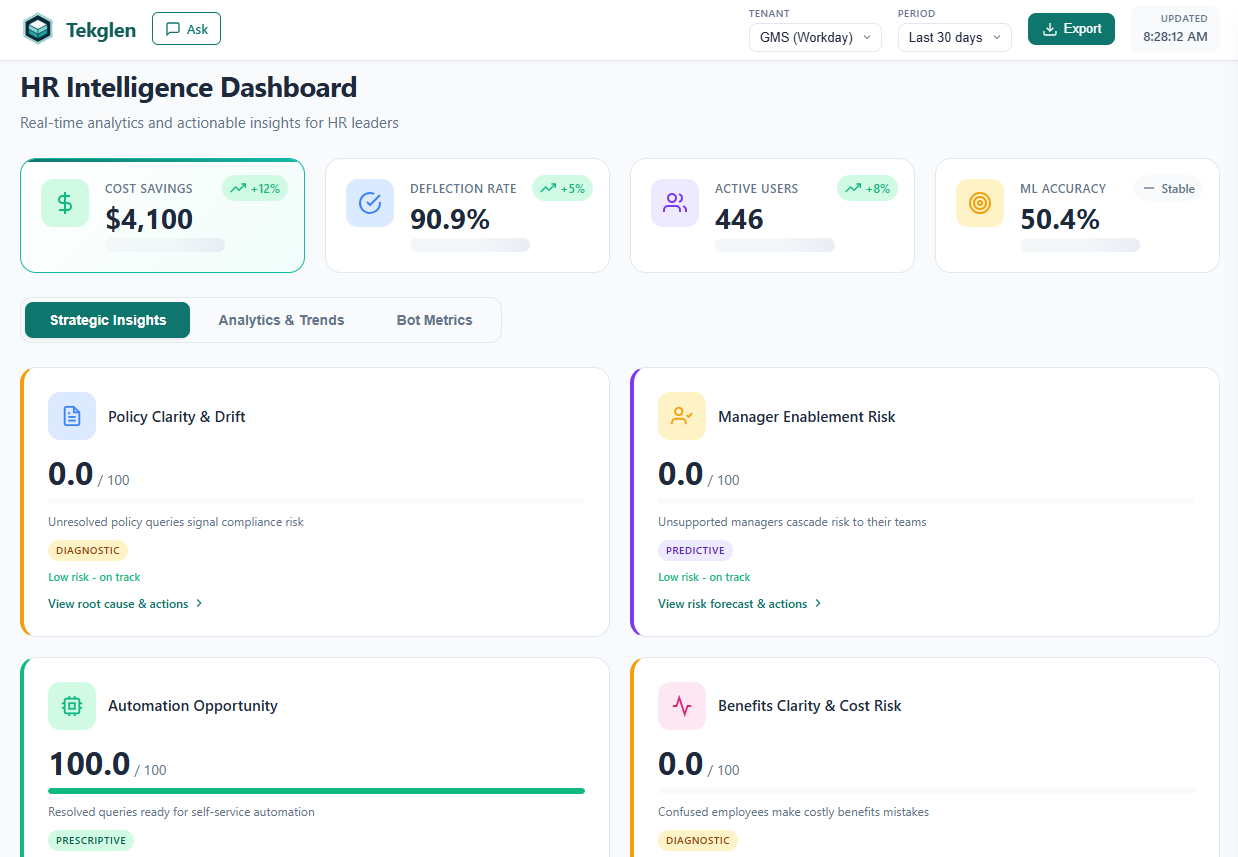1238x857 pixels.
Task: Open View risk forecast & actions link
Action: click(x=734, y=603)
